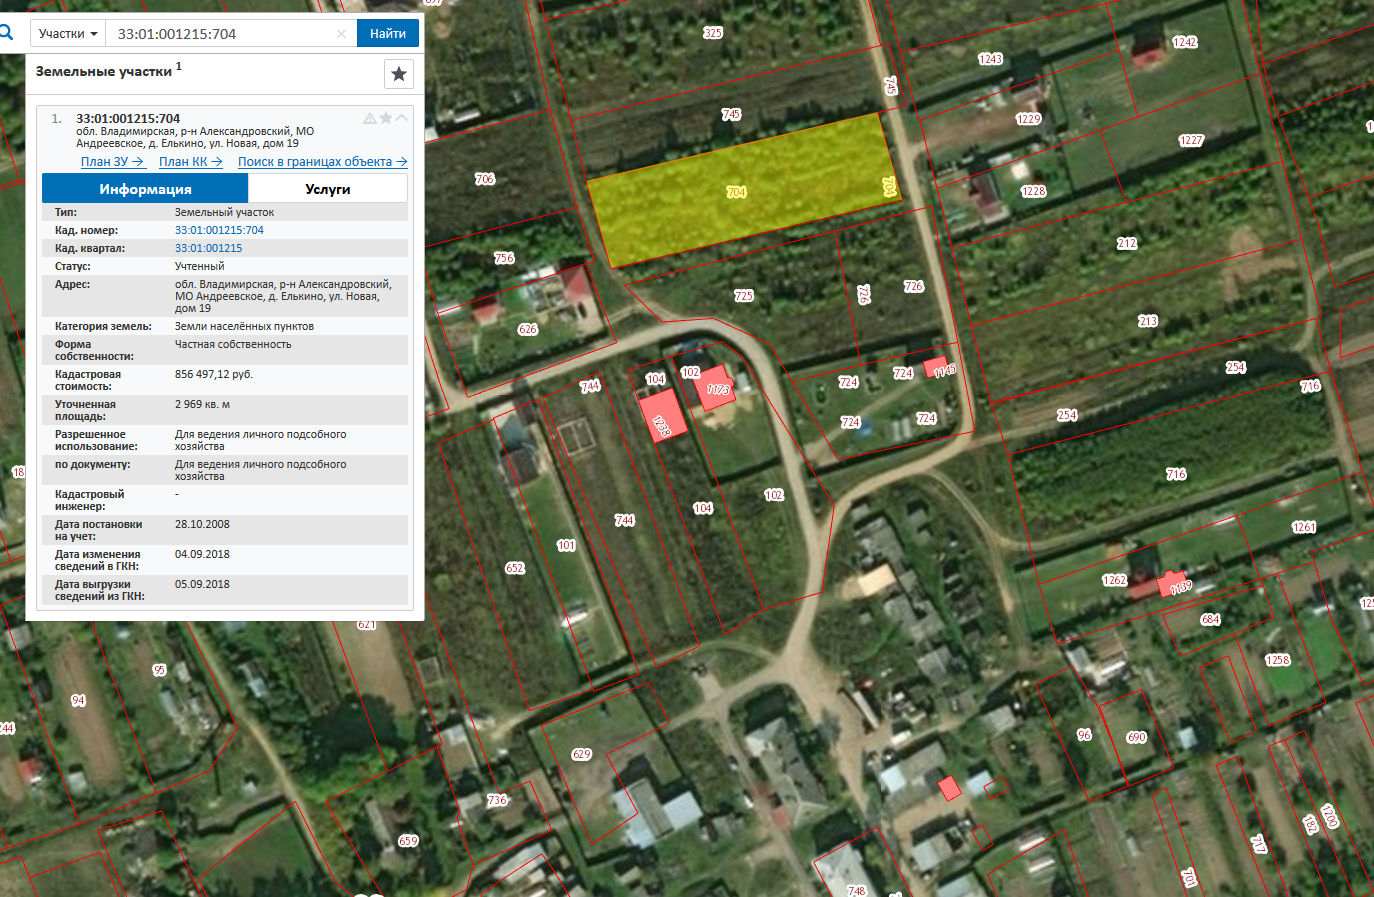Click parcel label 213 on the map

click(1148, 321)
